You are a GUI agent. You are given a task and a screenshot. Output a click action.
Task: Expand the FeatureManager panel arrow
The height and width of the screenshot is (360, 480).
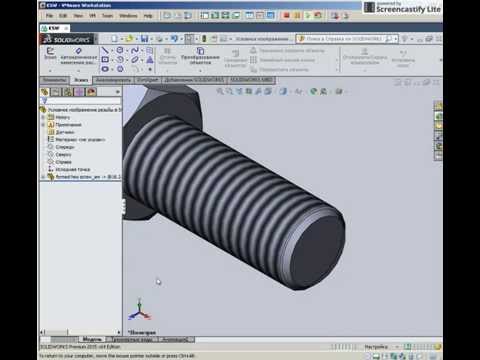(118, 92)
